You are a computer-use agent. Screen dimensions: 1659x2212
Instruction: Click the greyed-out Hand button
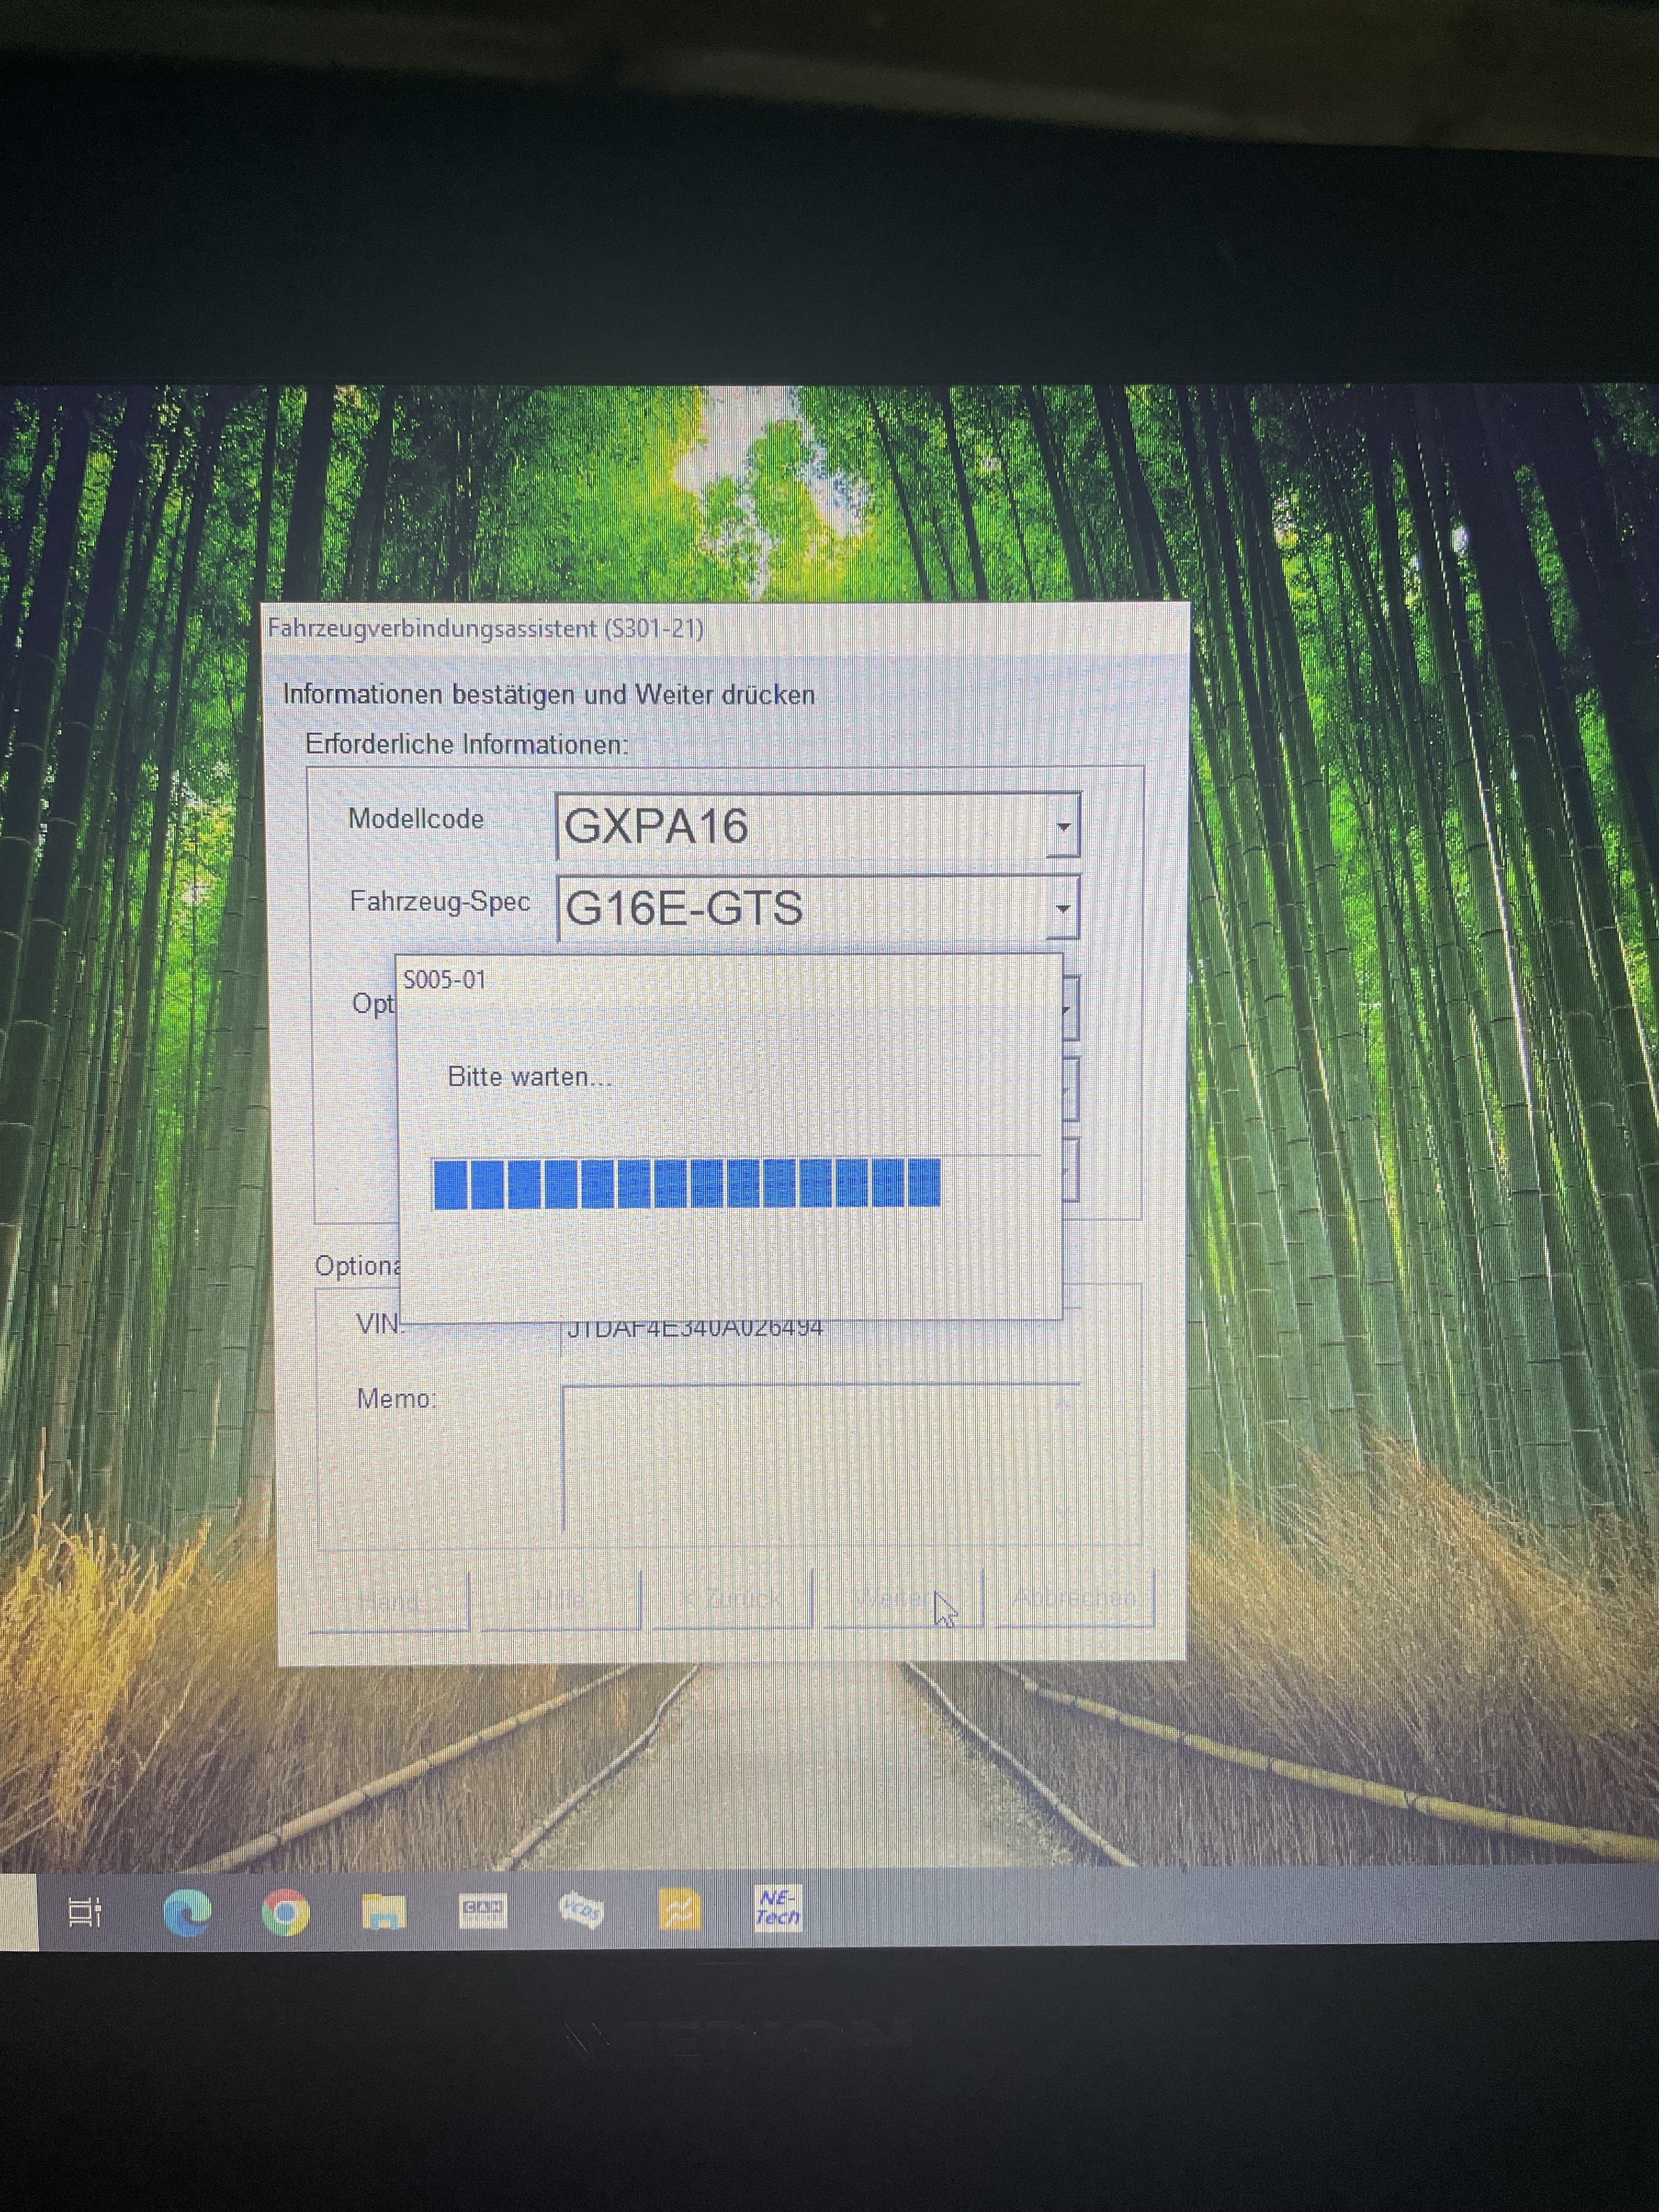[x=389, y=1602]
